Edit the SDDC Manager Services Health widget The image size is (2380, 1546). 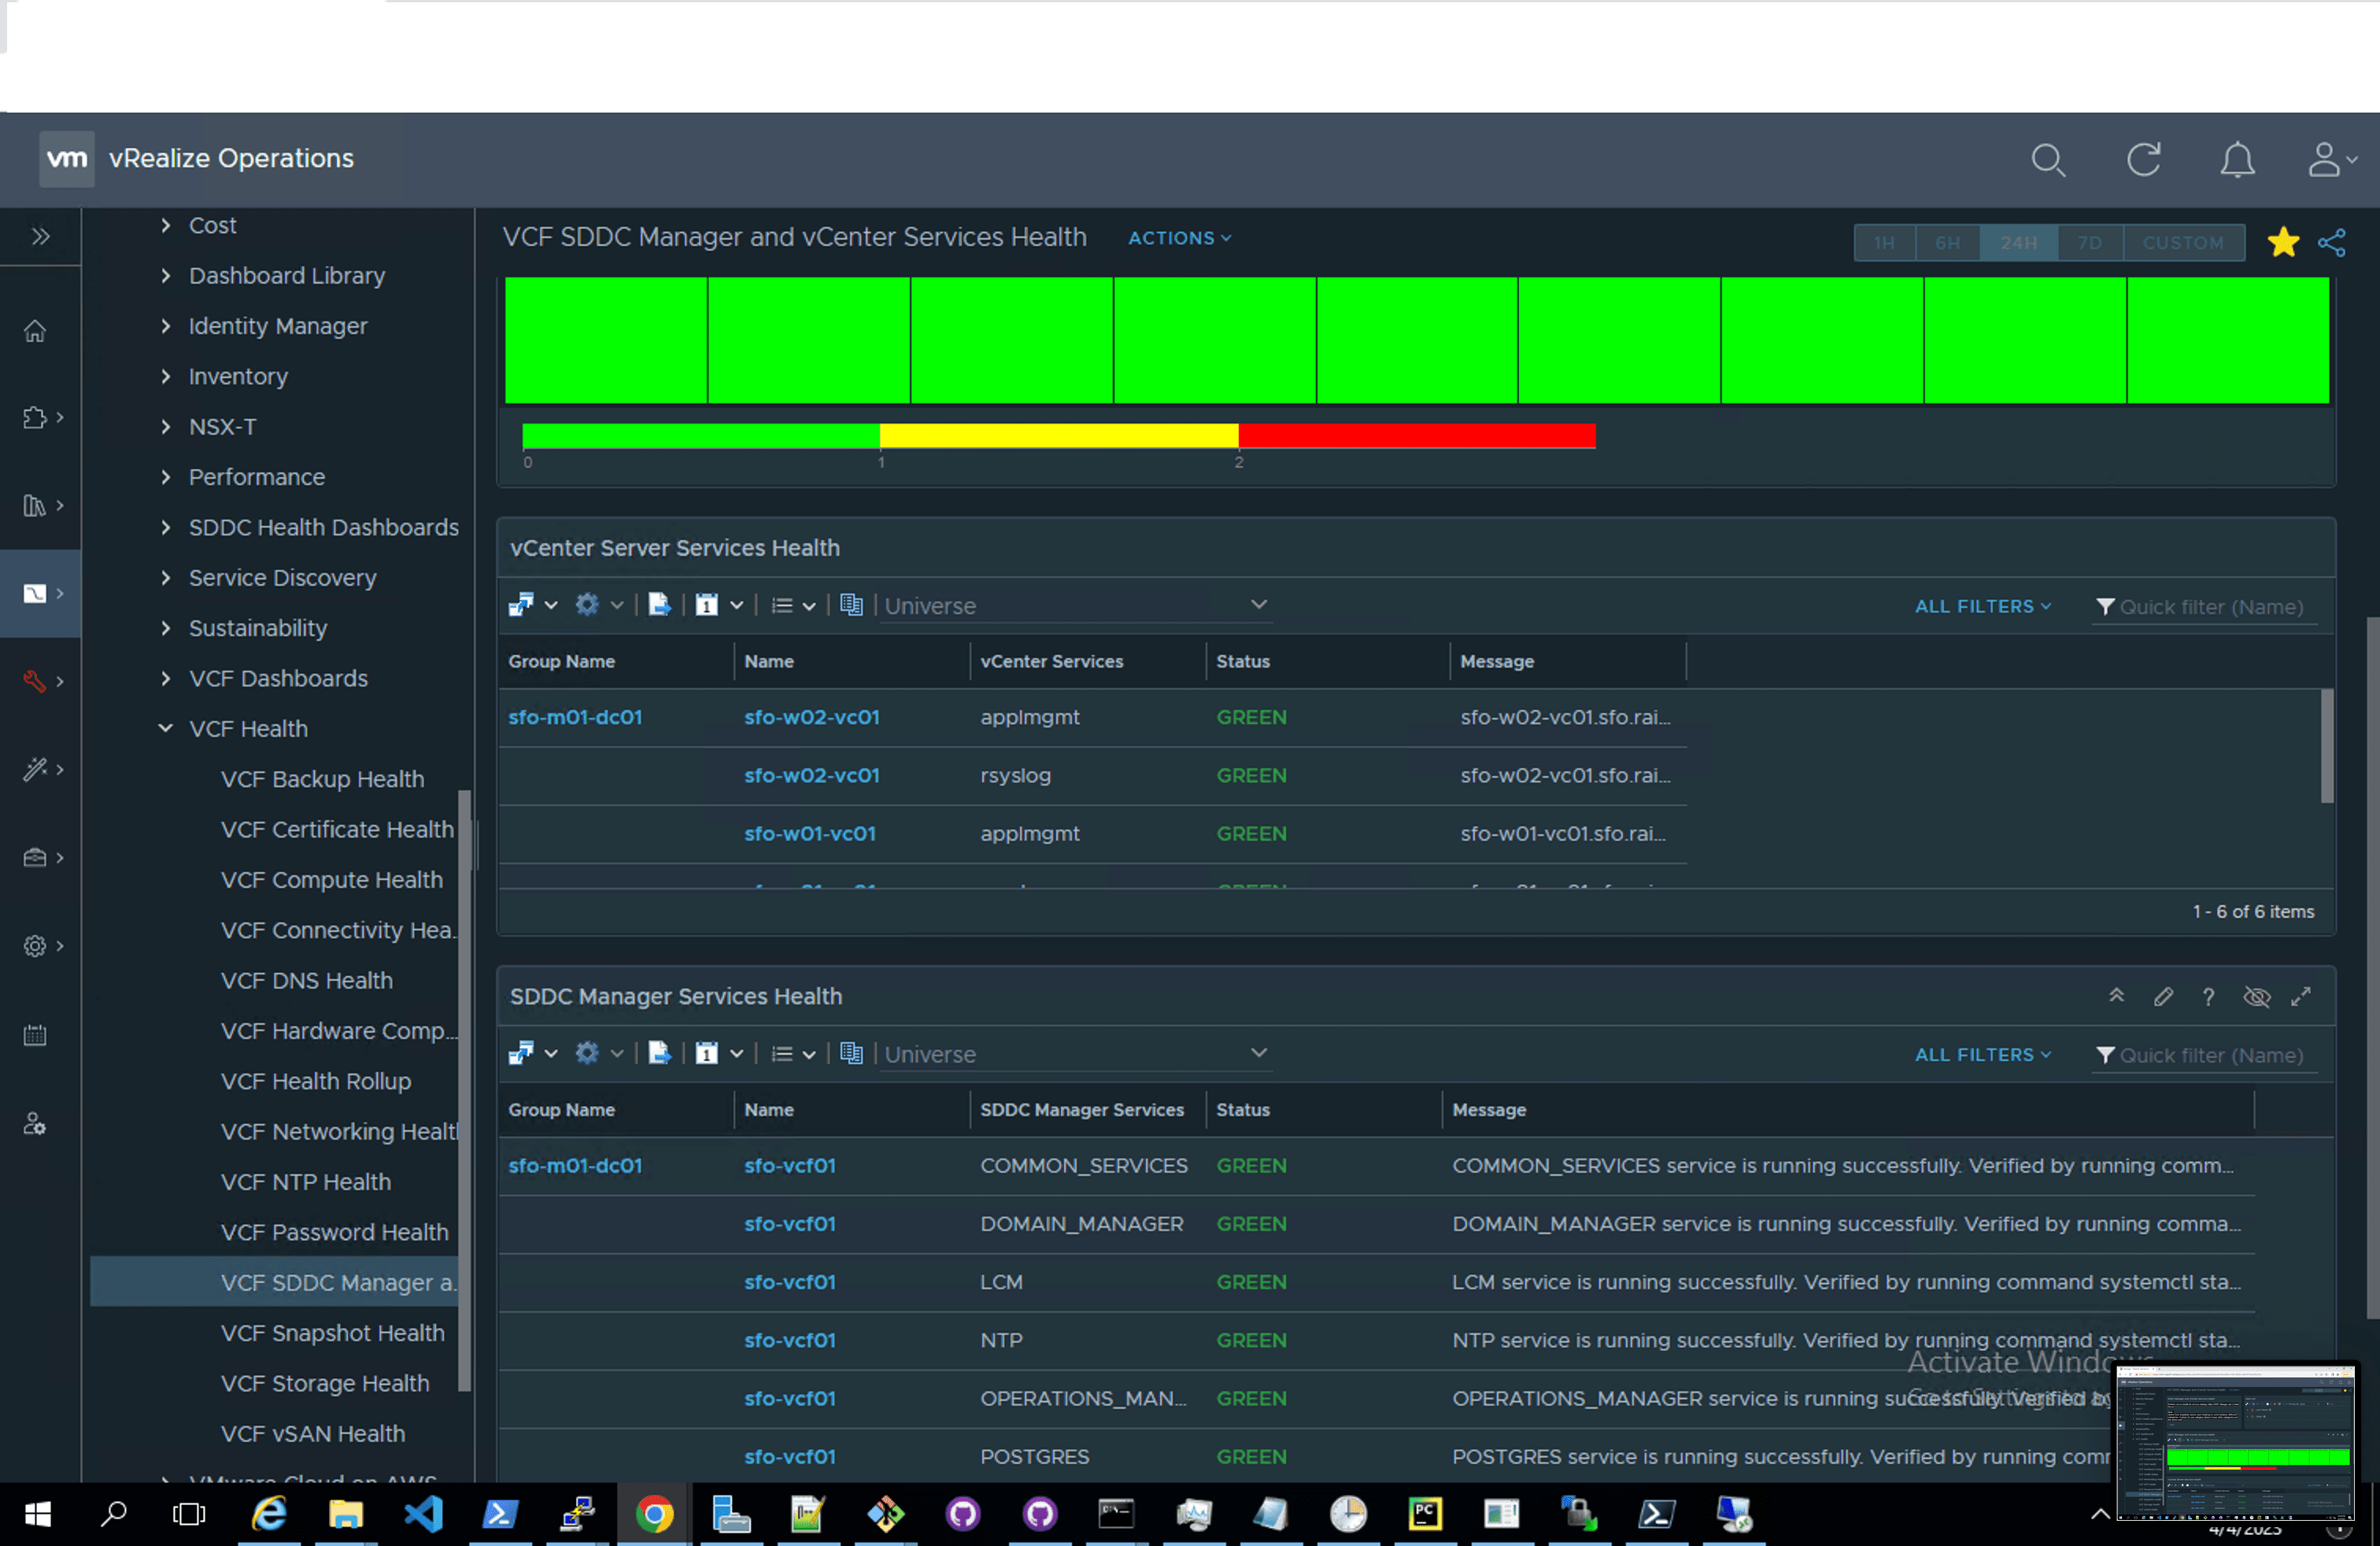pos(2163,997)
